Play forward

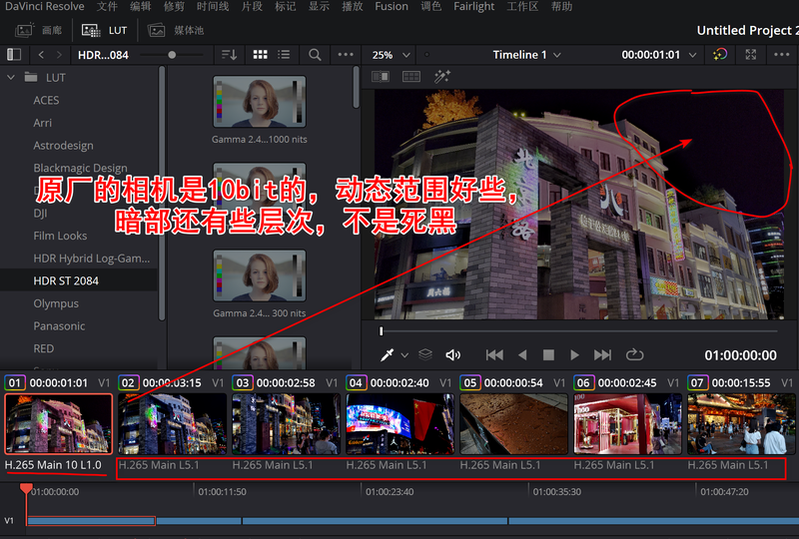pos(574,355)
